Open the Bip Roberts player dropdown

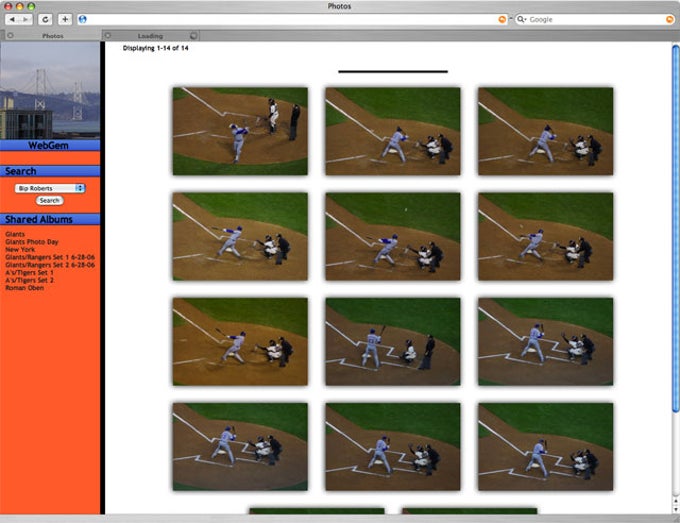50,188
